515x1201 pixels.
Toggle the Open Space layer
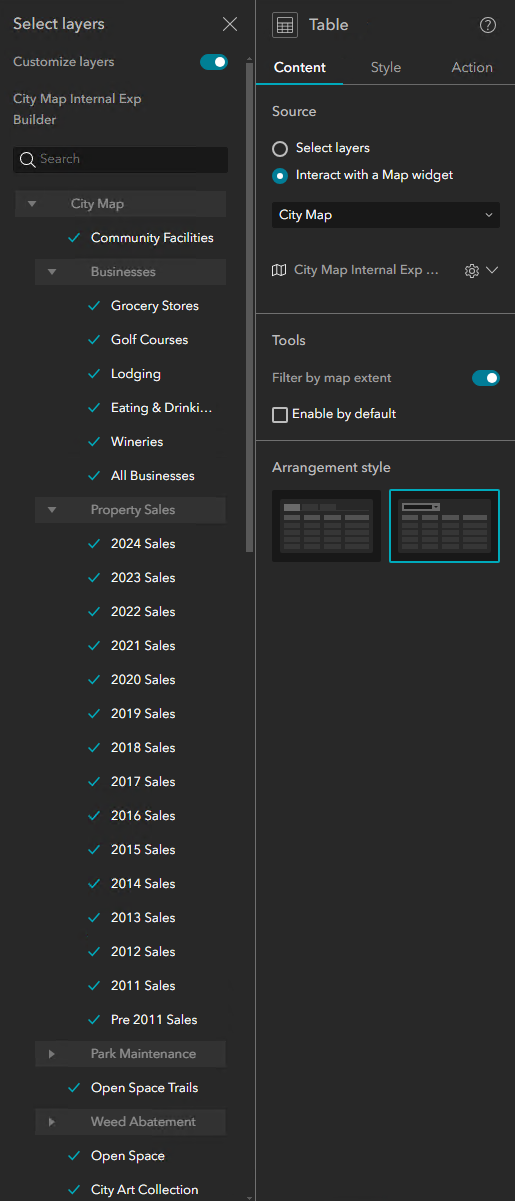[x=74, y=1156]
